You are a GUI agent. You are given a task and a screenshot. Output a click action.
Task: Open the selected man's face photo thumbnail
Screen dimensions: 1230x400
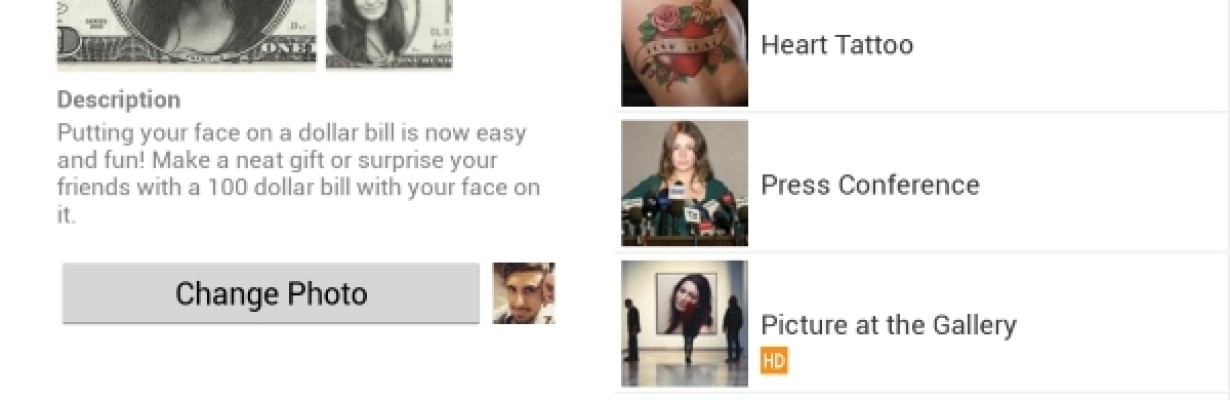pyautogui.click(x=524, y=293)
